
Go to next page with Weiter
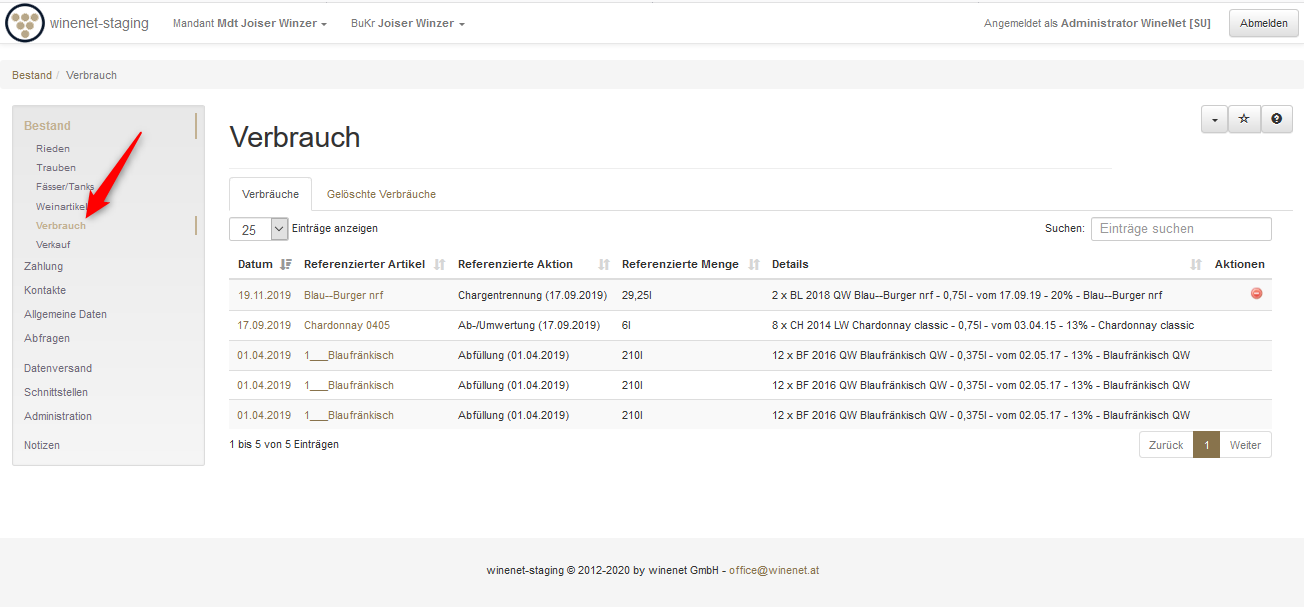[1245, 445]
